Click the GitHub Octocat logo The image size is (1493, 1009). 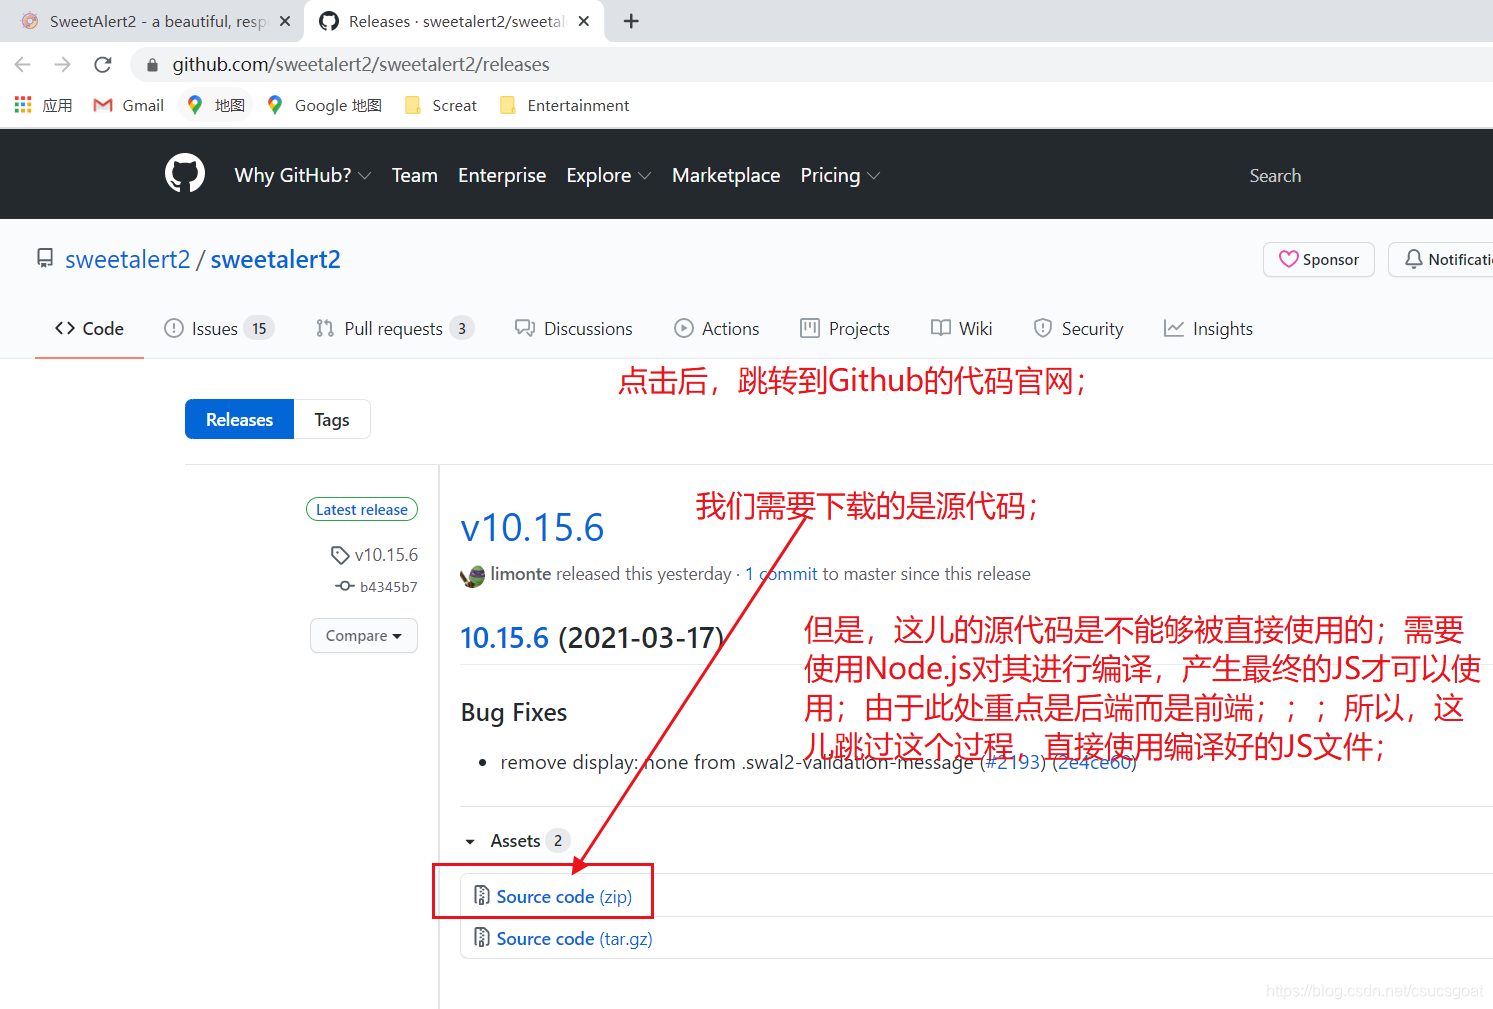184,172
